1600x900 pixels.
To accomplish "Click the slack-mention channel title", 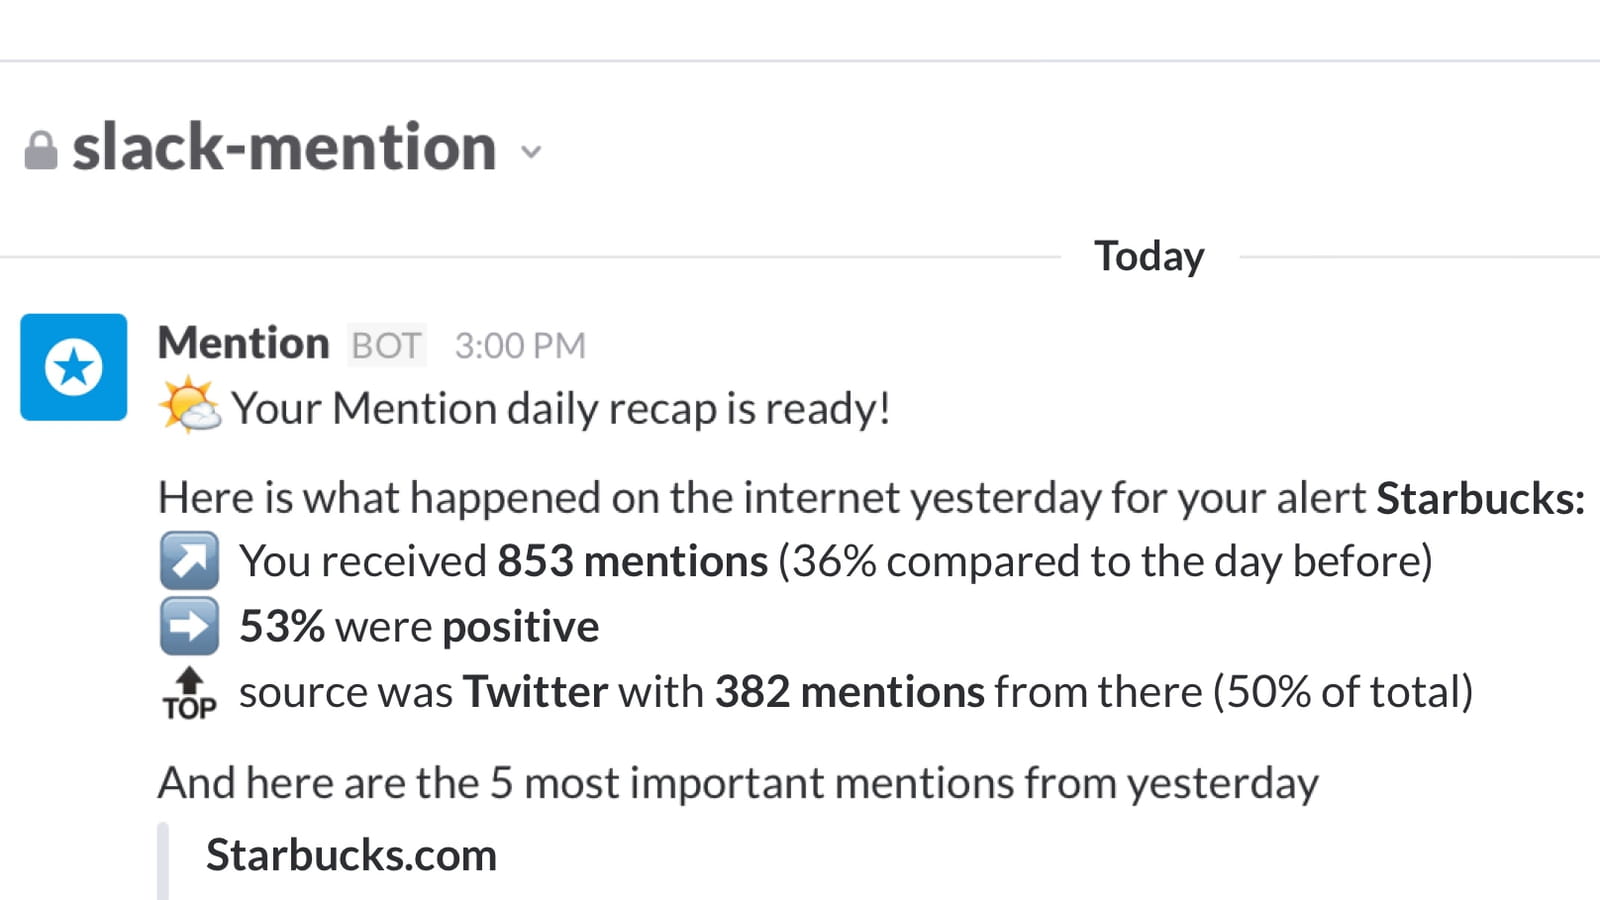I will click(x=284, y=147).
